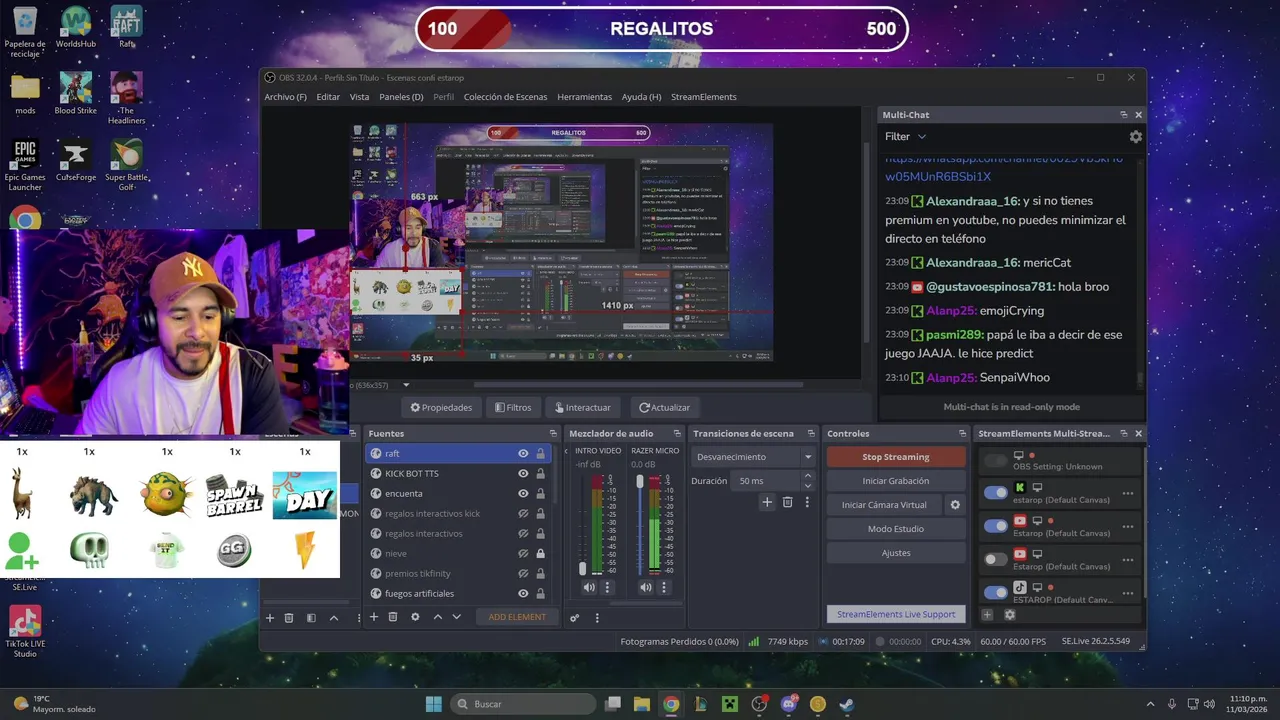Open RAZER MICRO channel options menu
Viewport: 1280px width, 720px height.
point(663,587)
